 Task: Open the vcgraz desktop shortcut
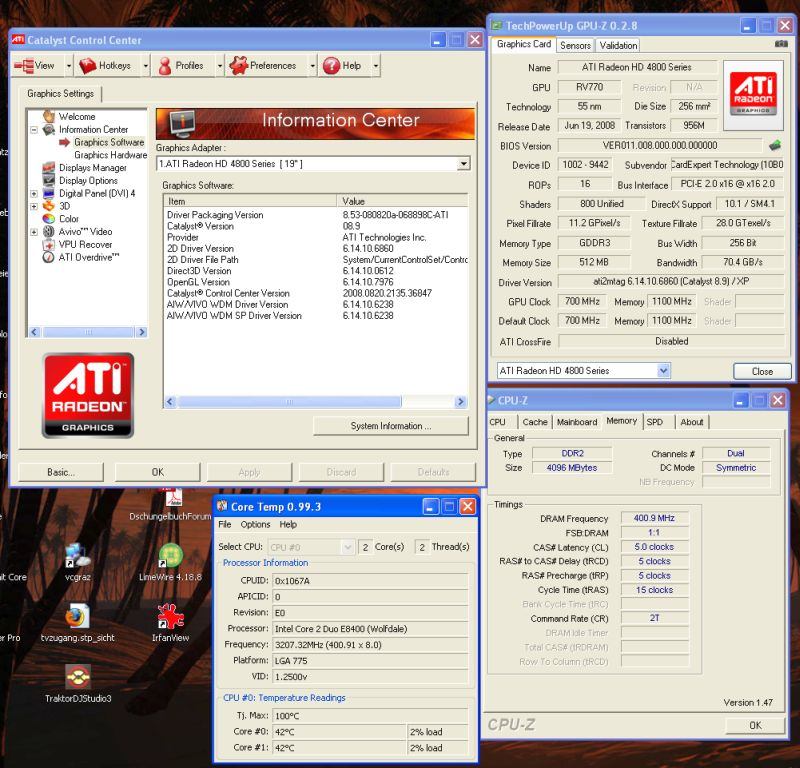pyautogui.click(x=78, y=563)
